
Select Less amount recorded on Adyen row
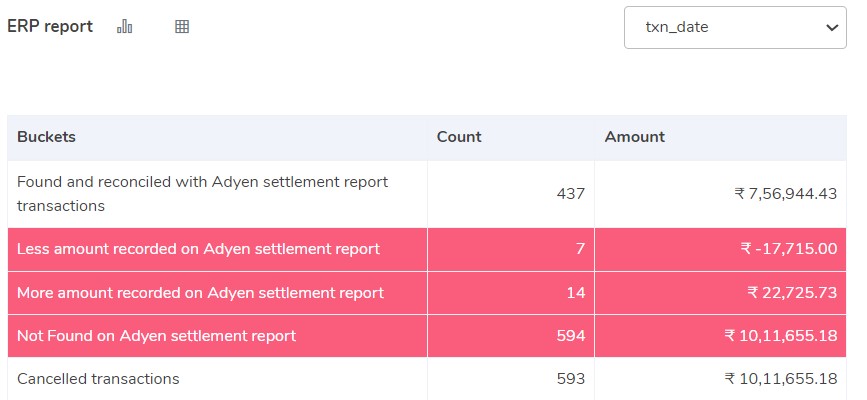click(x=198, y=249)
